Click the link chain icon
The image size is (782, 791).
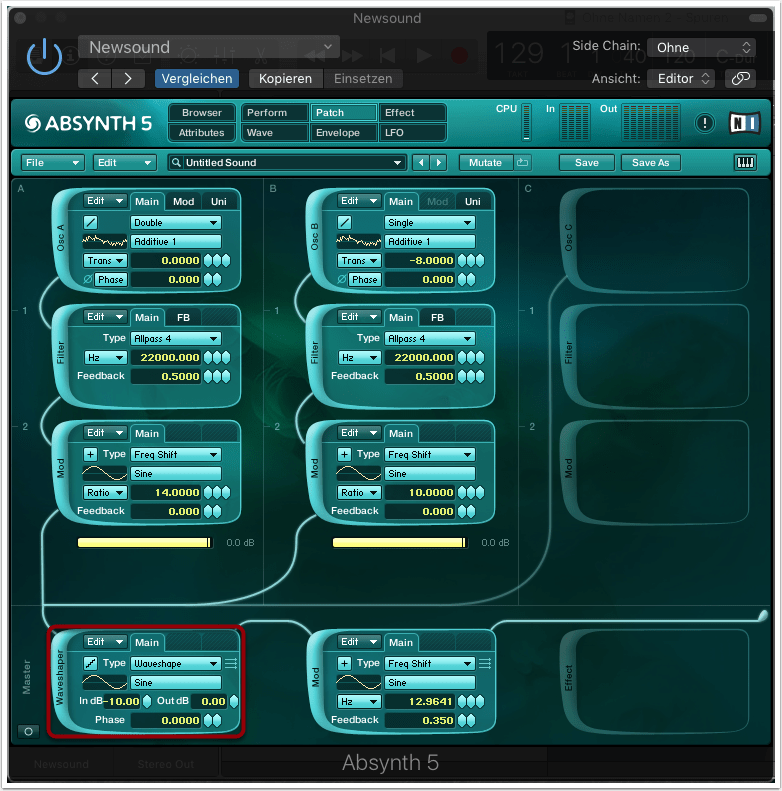click(x=741, y=78)
